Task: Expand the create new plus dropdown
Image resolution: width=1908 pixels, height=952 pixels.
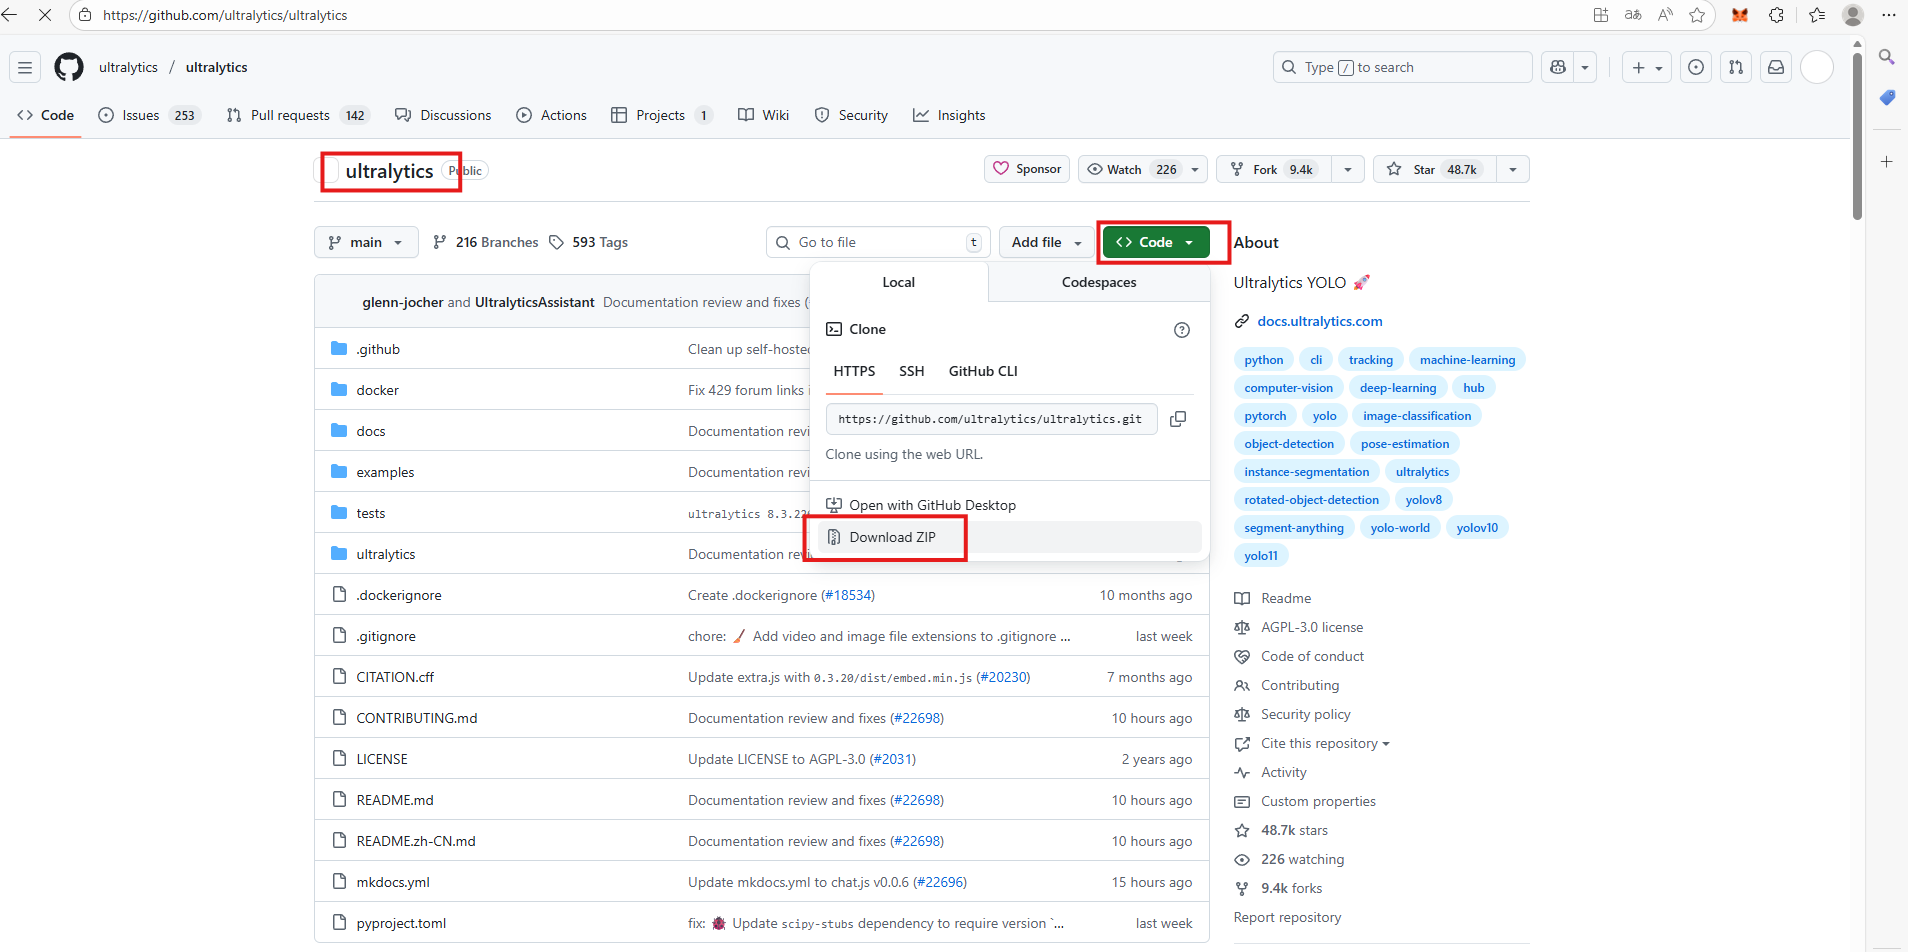Action: pos(1647,67)
